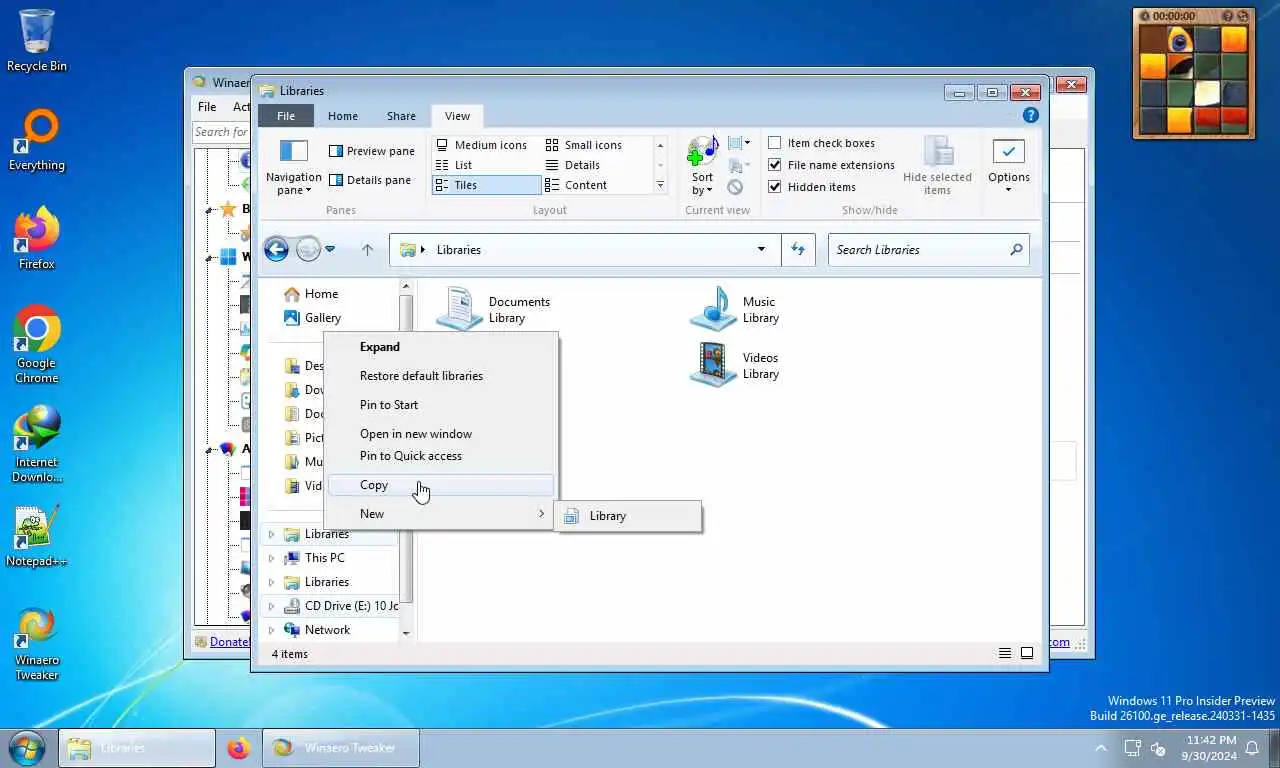Switch to large thumbnails via status bar icon
The height and width of the screenshot is (768, 1280).
click(1027, 654)
